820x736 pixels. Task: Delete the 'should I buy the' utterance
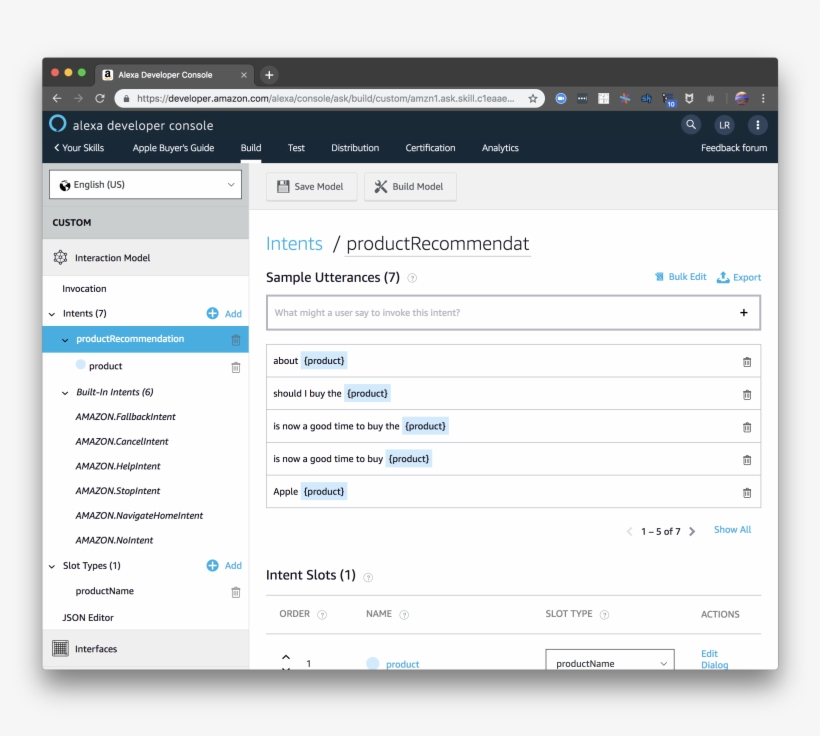(746, 394)
